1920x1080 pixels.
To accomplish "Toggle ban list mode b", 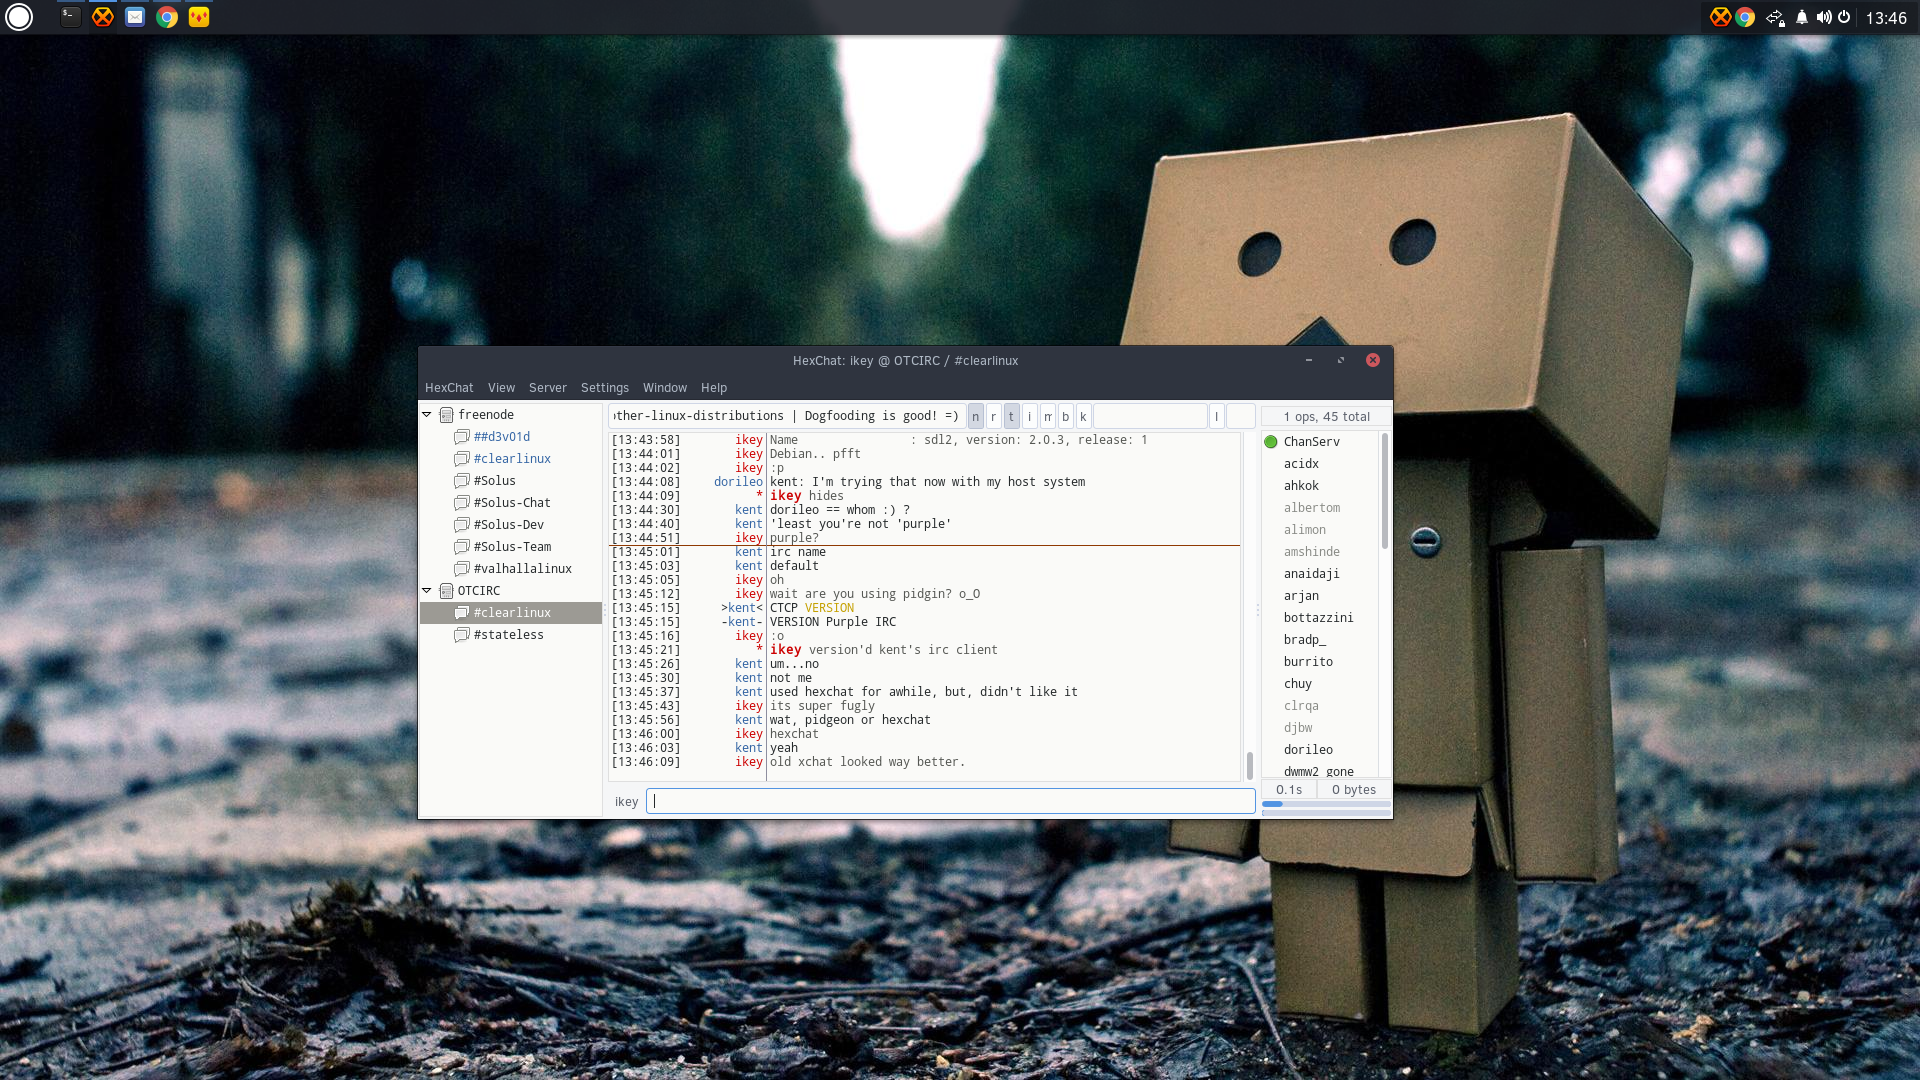I will point(1066,416).
